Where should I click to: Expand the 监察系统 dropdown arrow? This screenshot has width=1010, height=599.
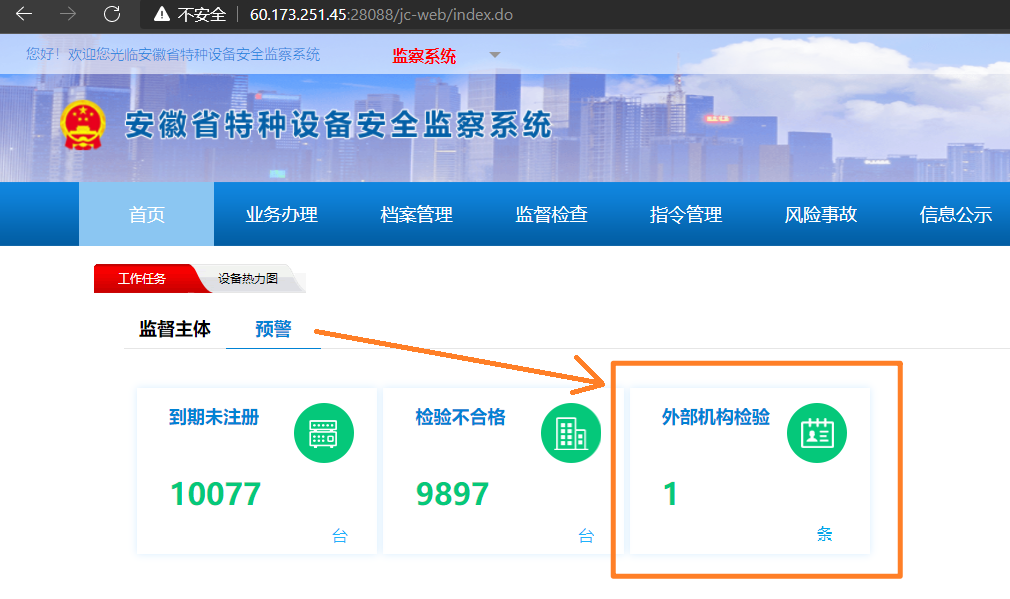495,55
